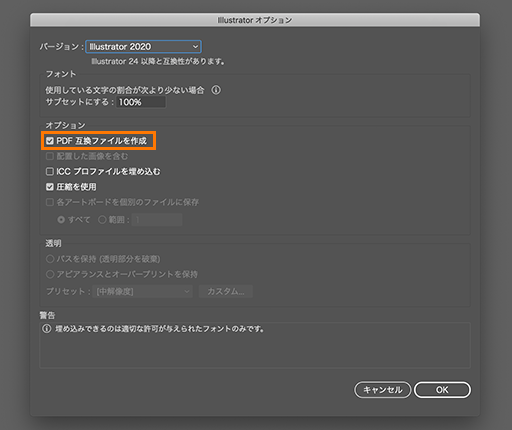This screenshot has width=512, height=430.
Task: Open the バージョン Illustrator 2020 dropdown
Action: pyautogui.click(x=143, y=47)
